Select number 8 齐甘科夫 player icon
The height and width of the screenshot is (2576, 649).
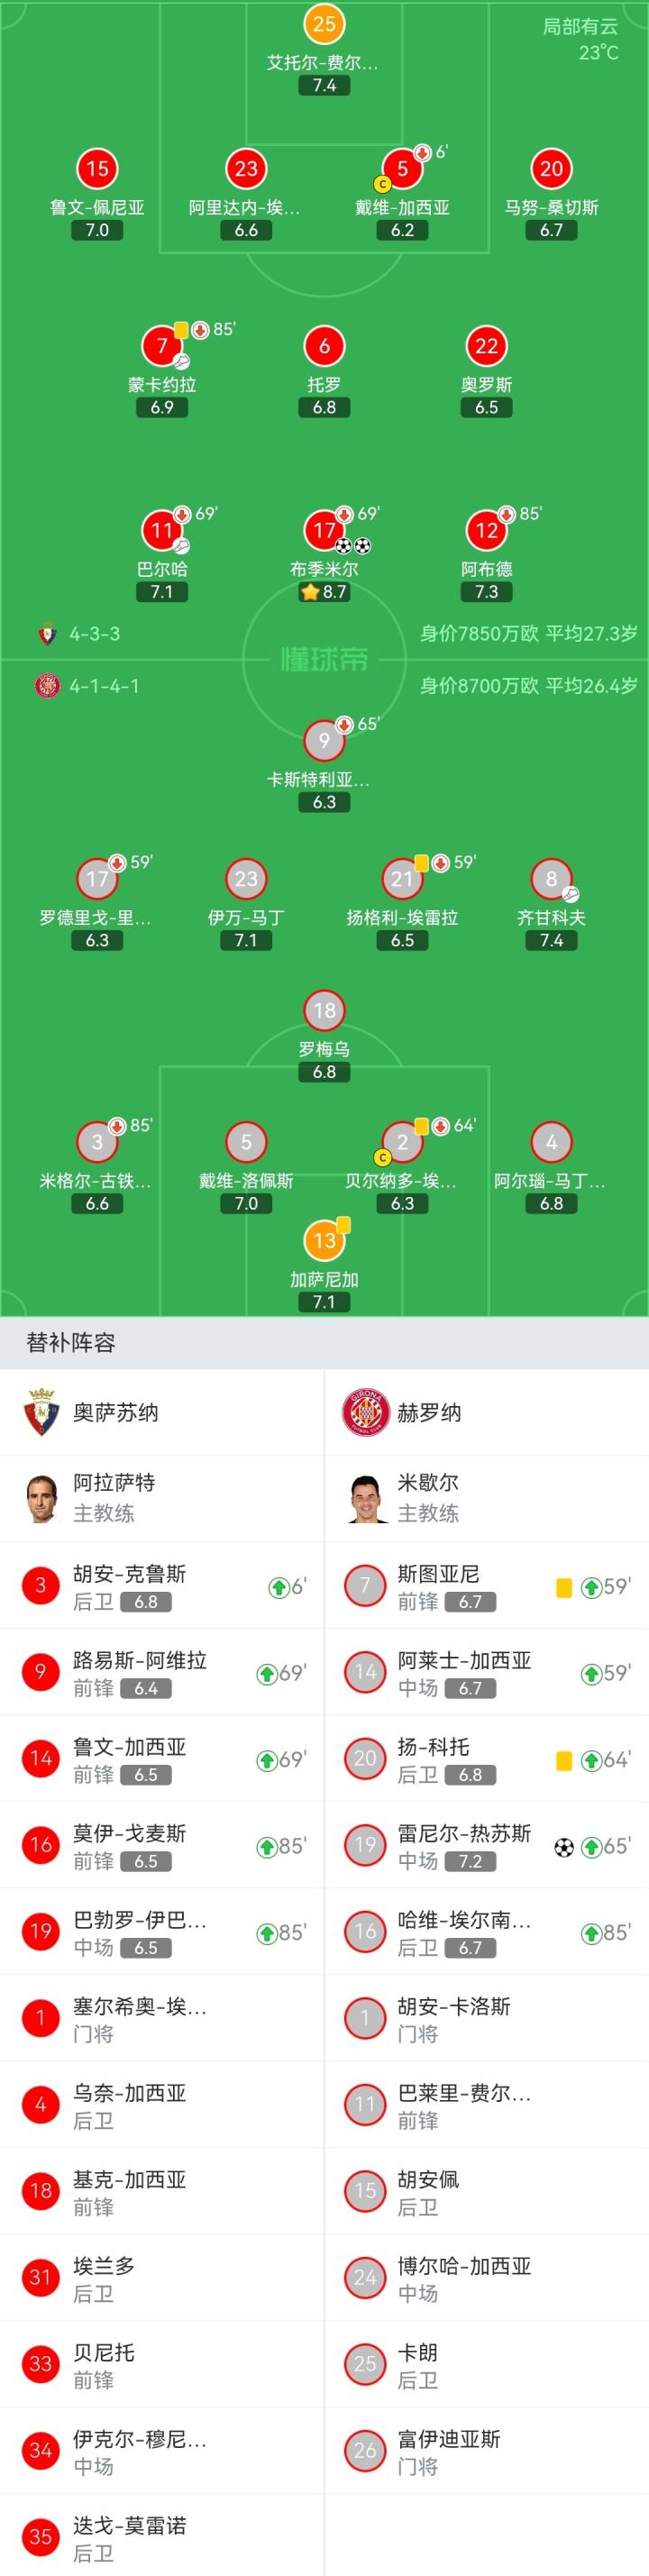pos(551,879)
